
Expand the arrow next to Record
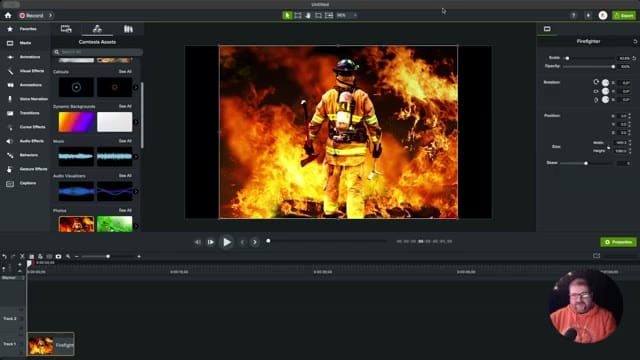click(x=50, y=16)
